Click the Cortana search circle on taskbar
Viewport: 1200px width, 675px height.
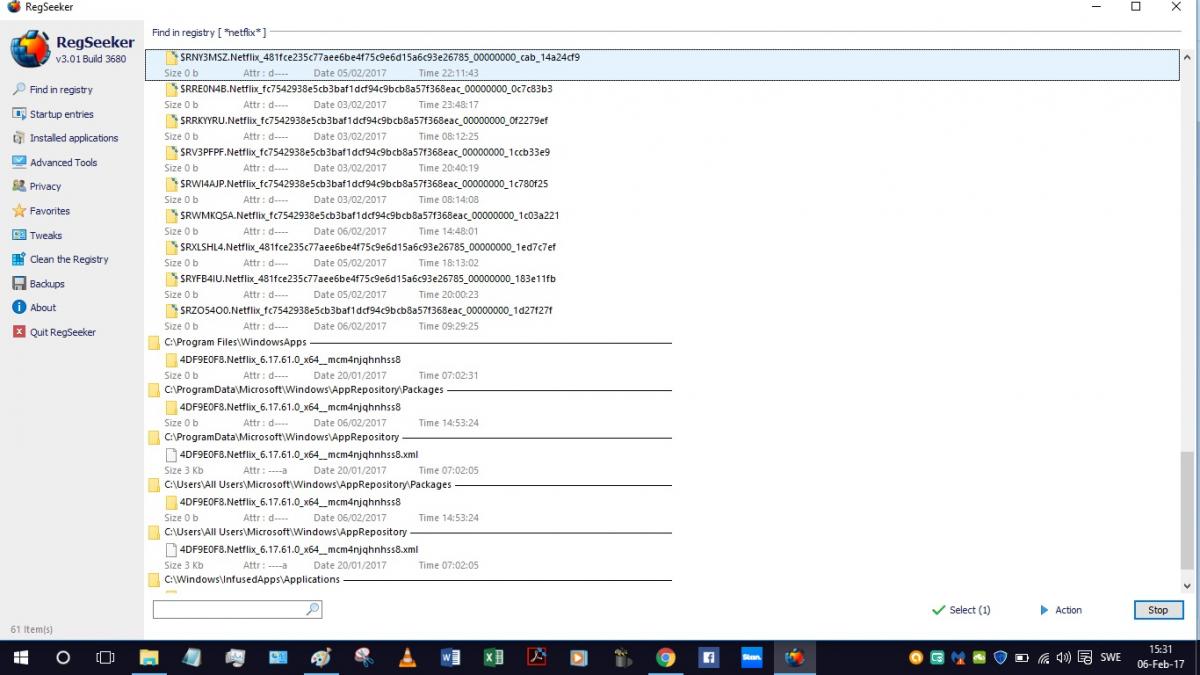(x=63, y=658)
